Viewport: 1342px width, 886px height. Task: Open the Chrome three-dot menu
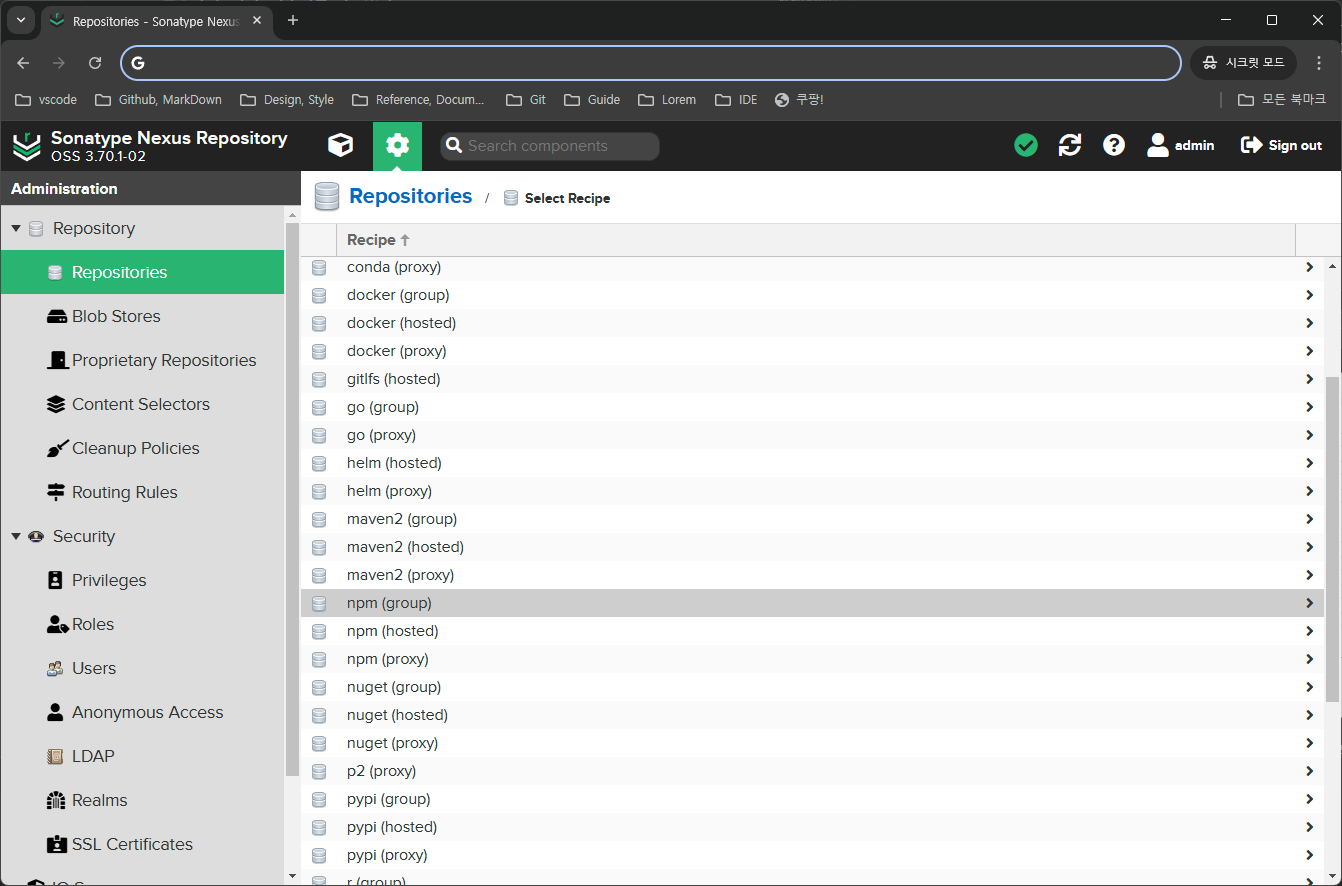click(1319, 63)
